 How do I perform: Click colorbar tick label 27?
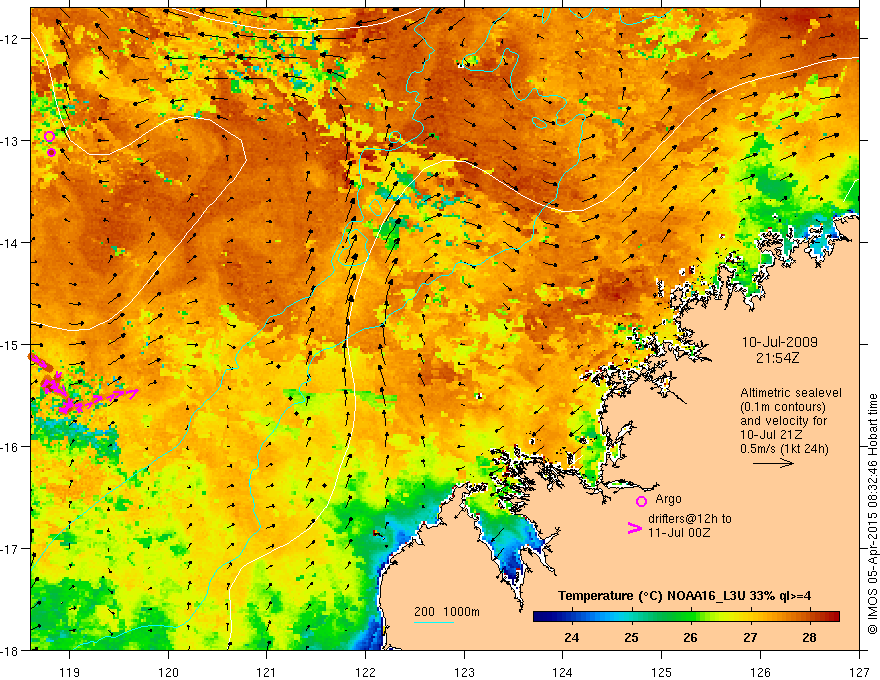(750, 638)
